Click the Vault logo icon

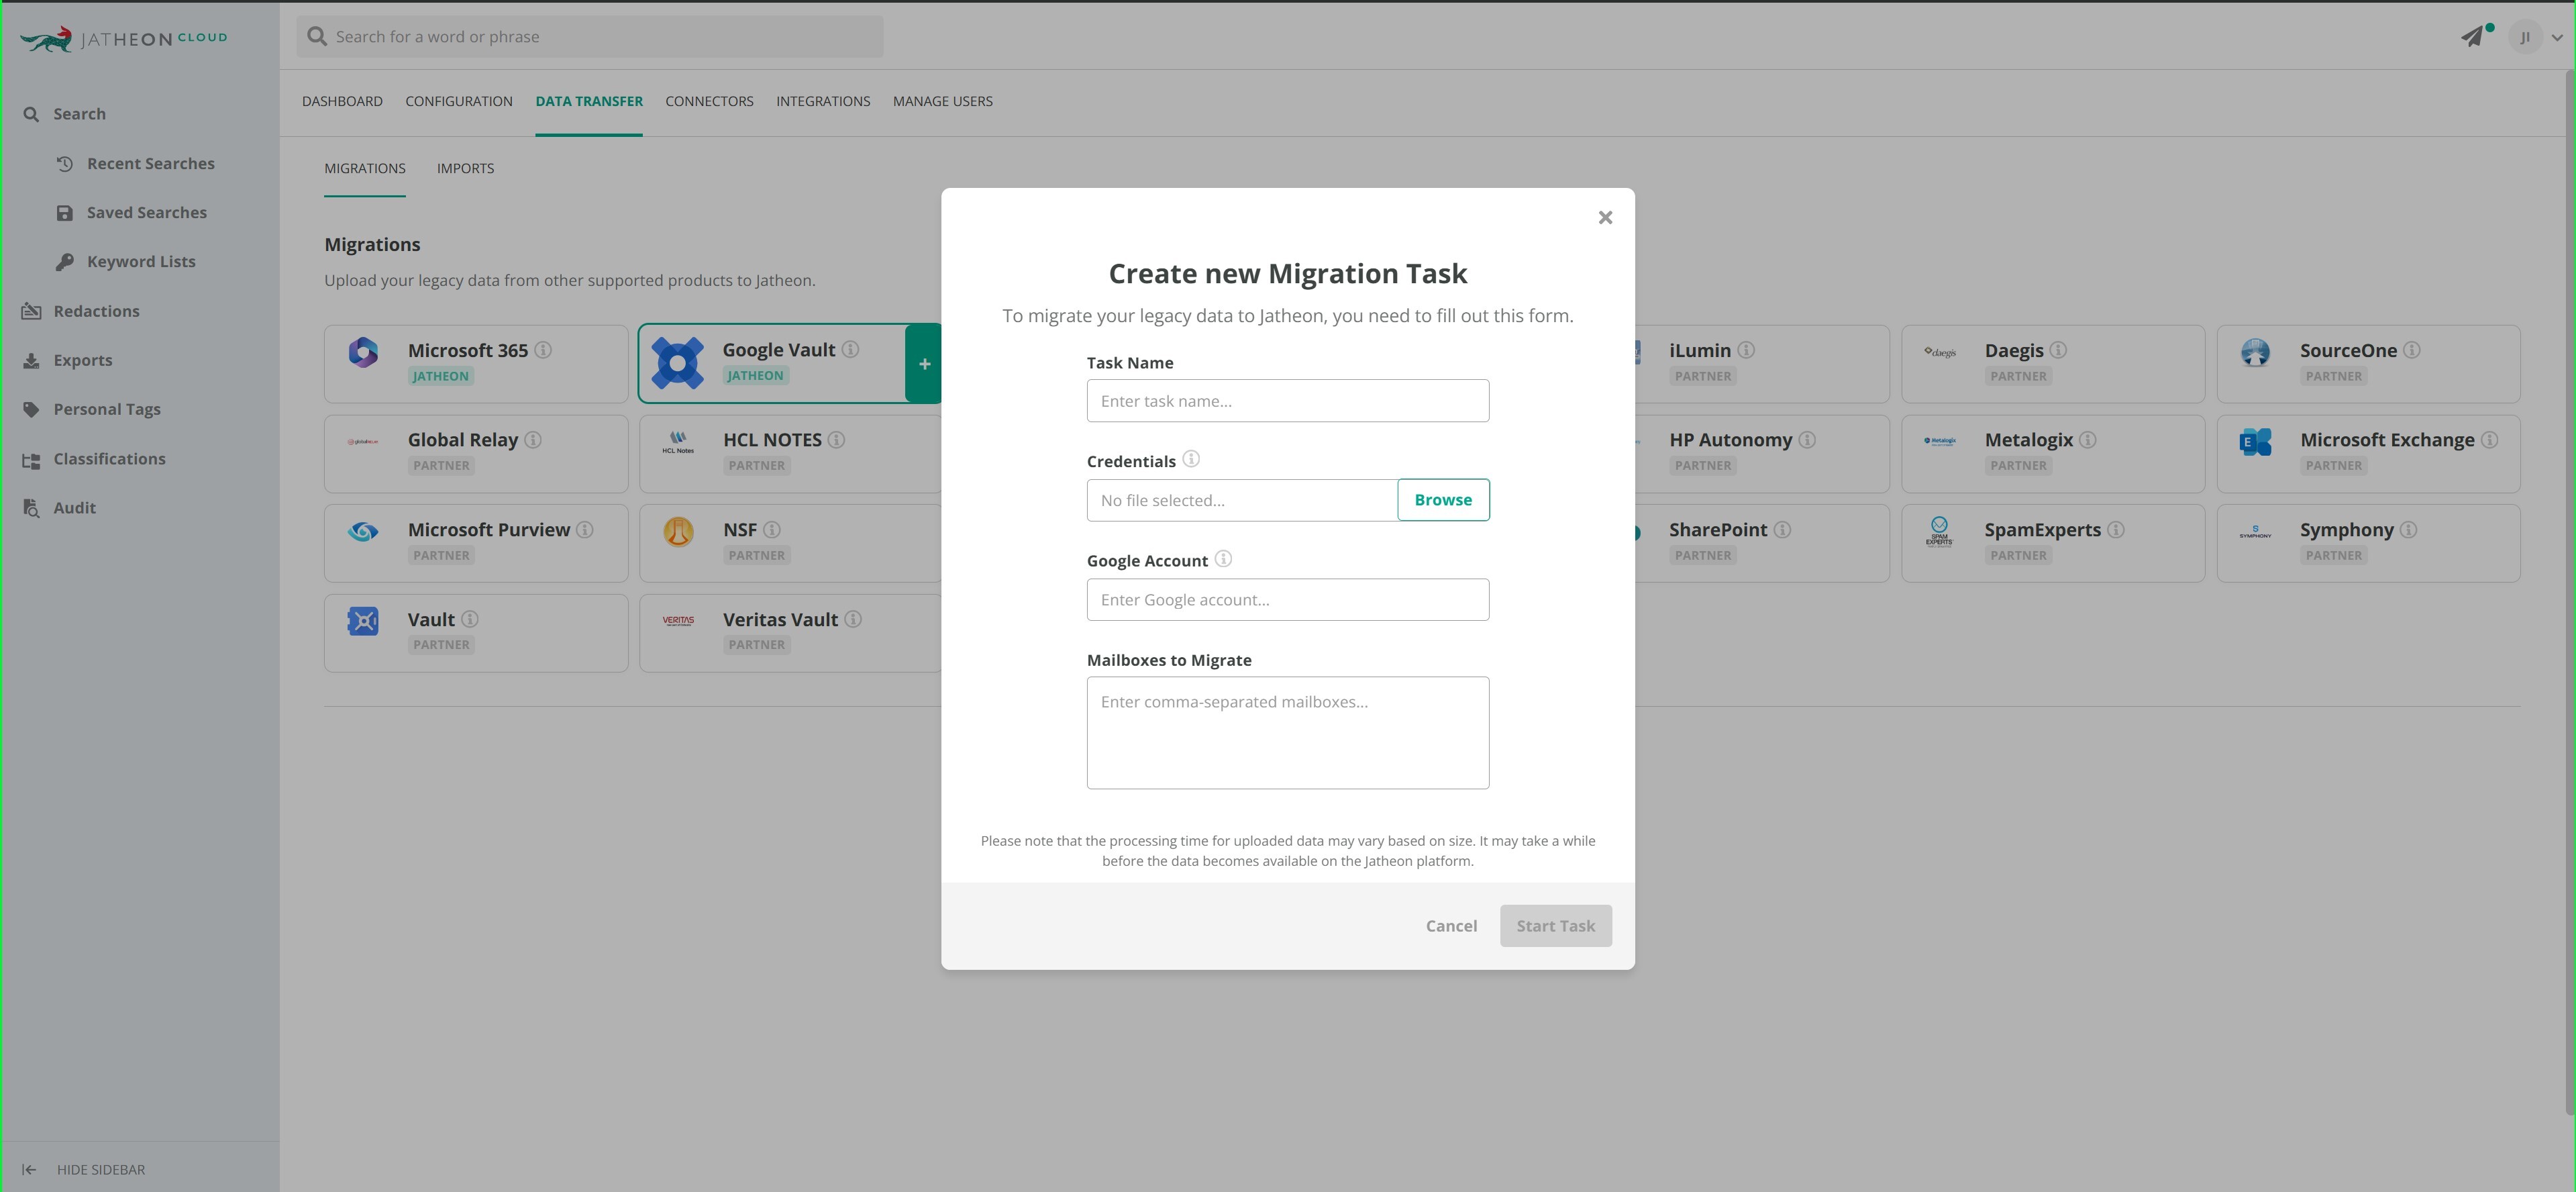[x=363, y=621]
